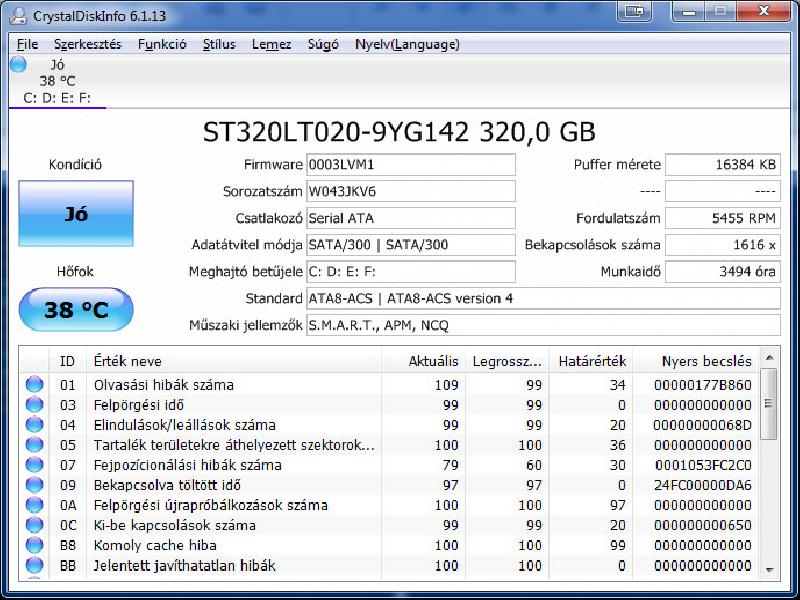Image resolution: width=800 pixels, height=600 pixels.
Task: Click the status orb for attribute 05
Action: [x=35, y=444]
